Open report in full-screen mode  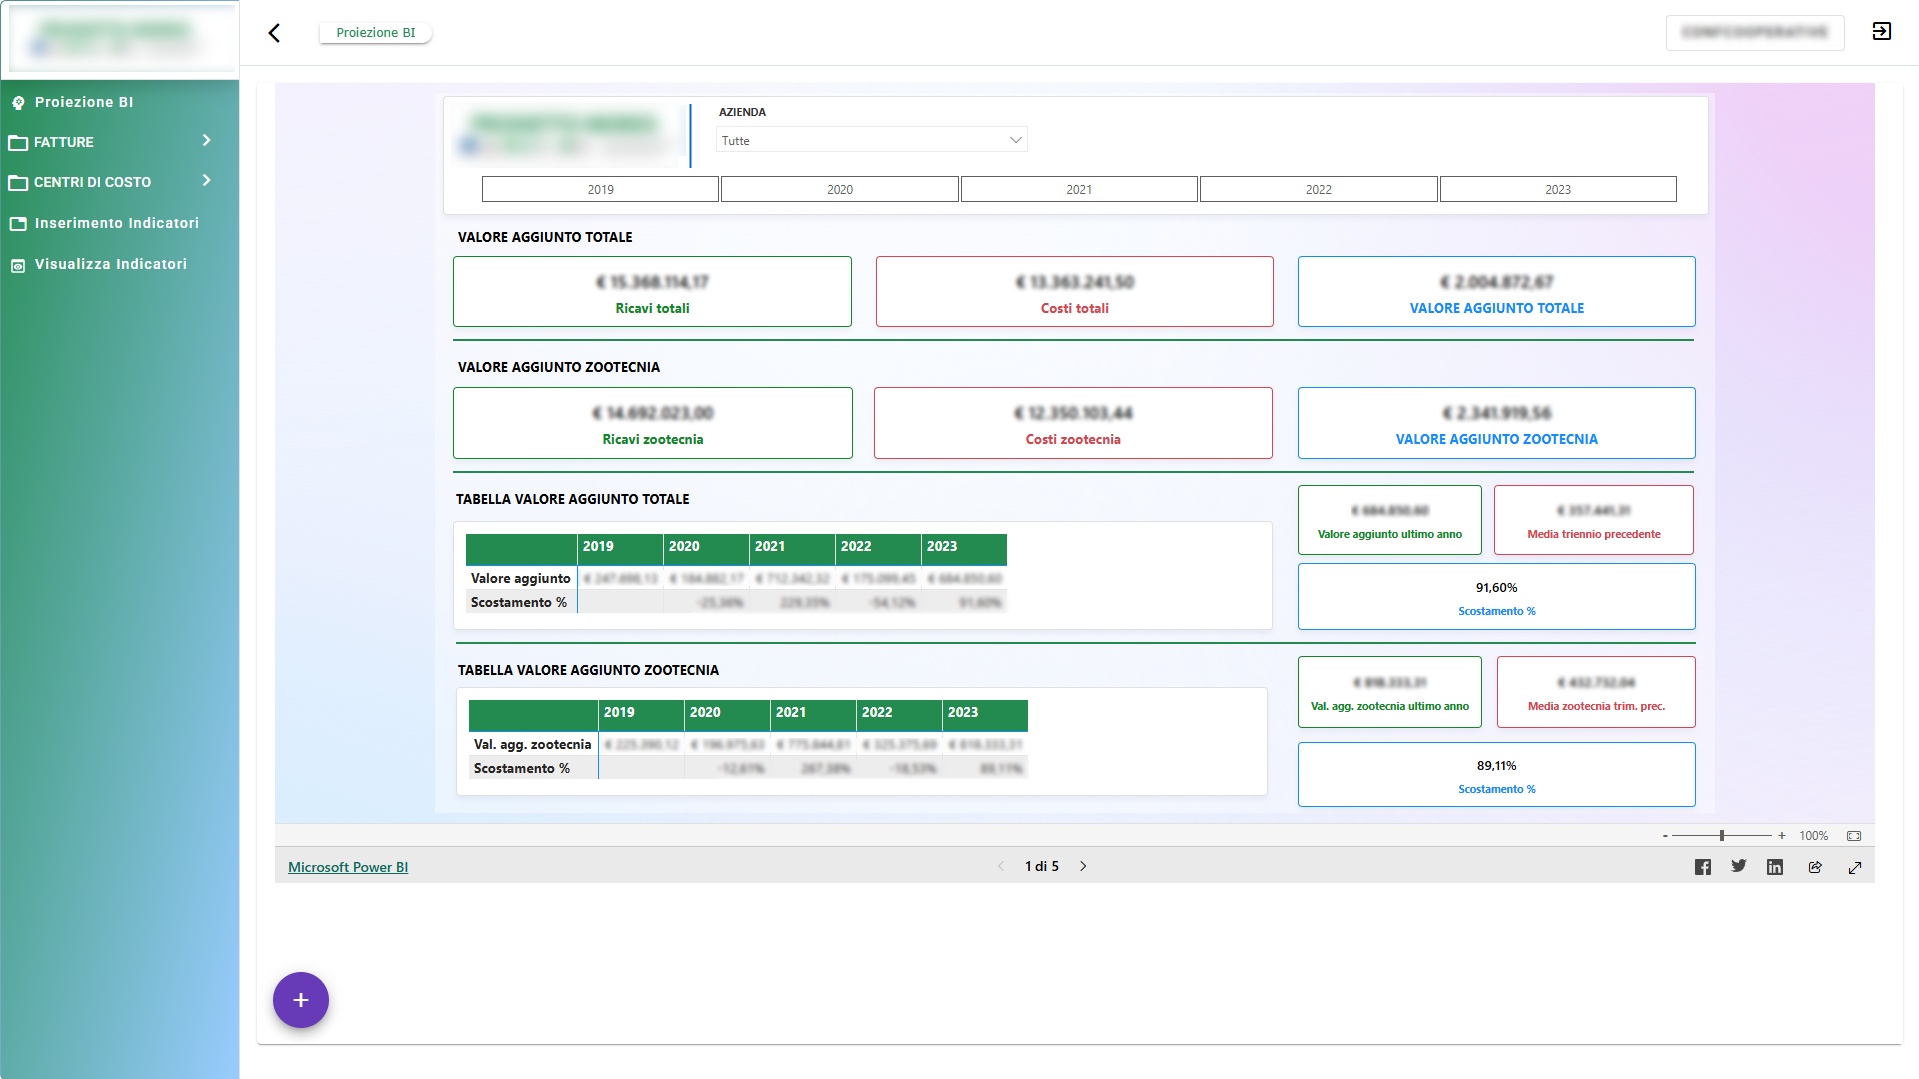pos(1855,867)
